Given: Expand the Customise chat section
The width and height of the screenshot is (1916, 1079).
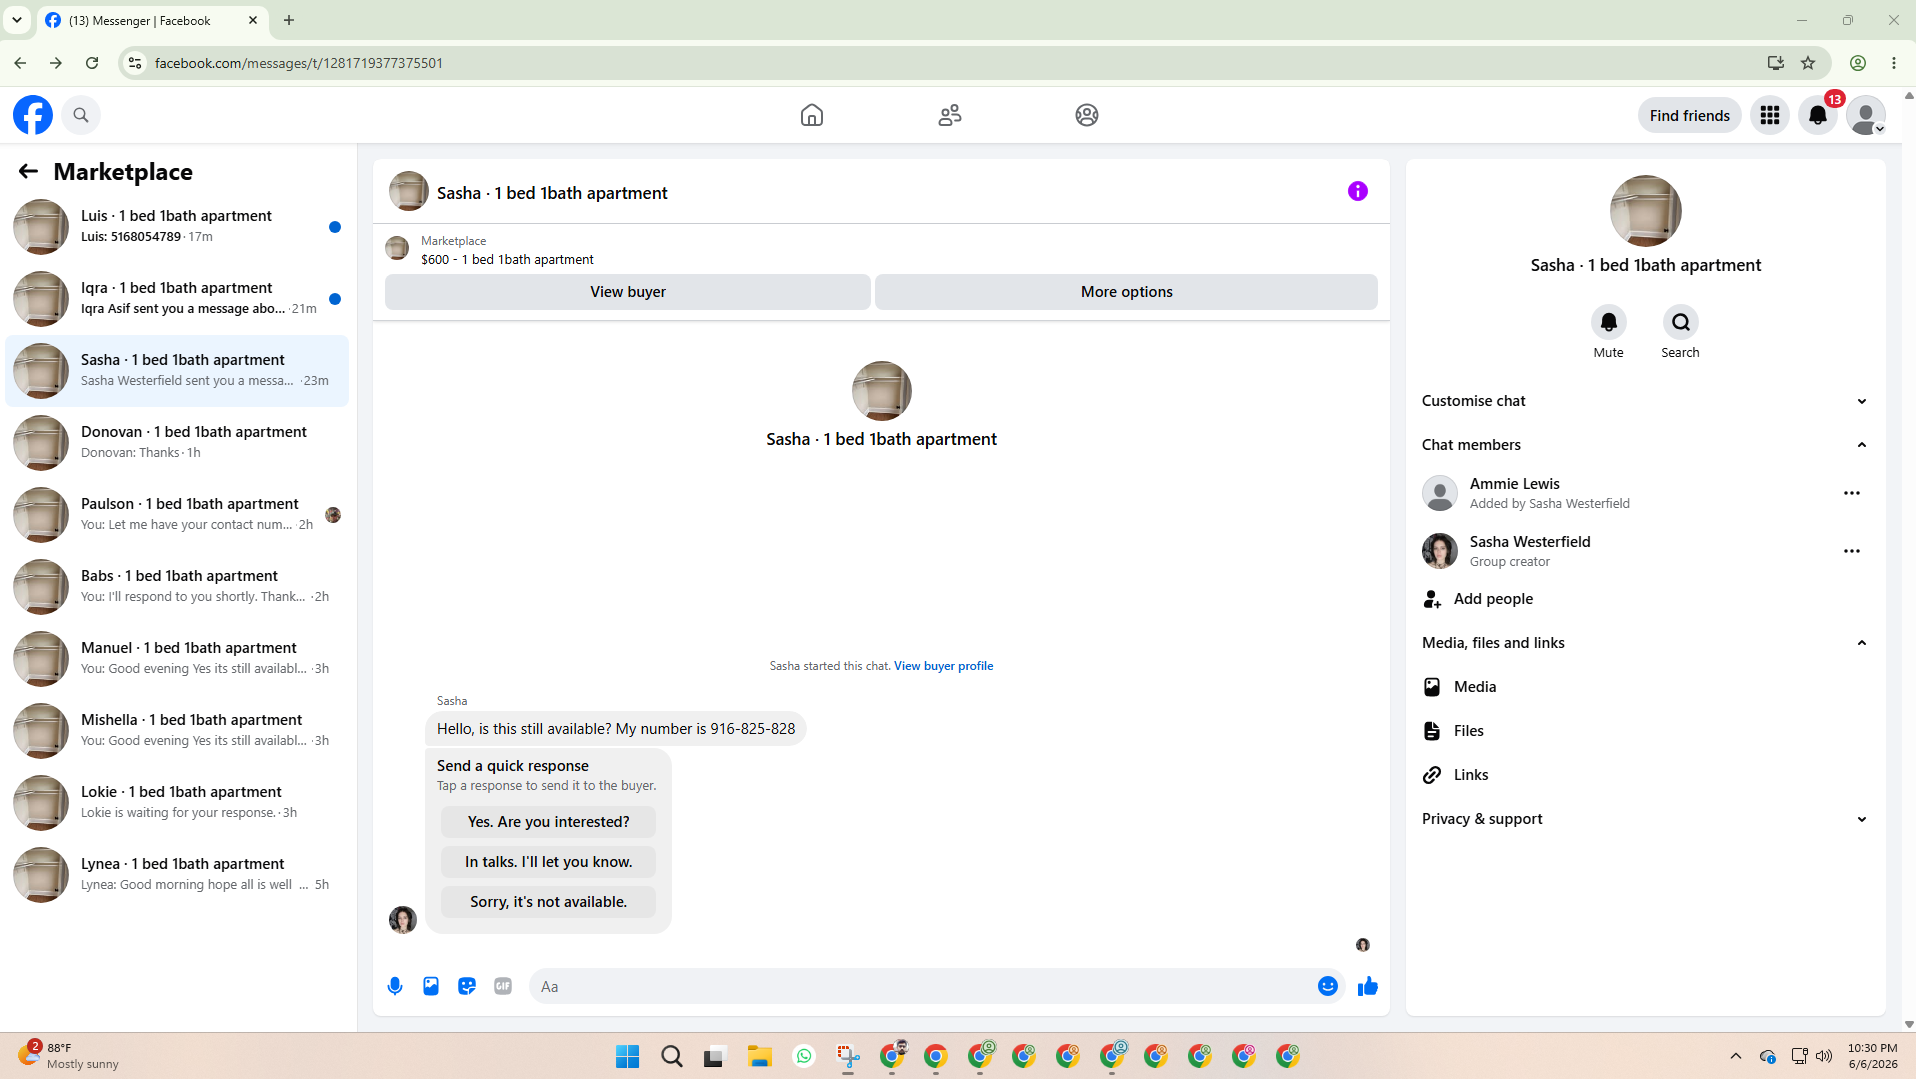Looking at the screenshot, I should coord(1645,401).
